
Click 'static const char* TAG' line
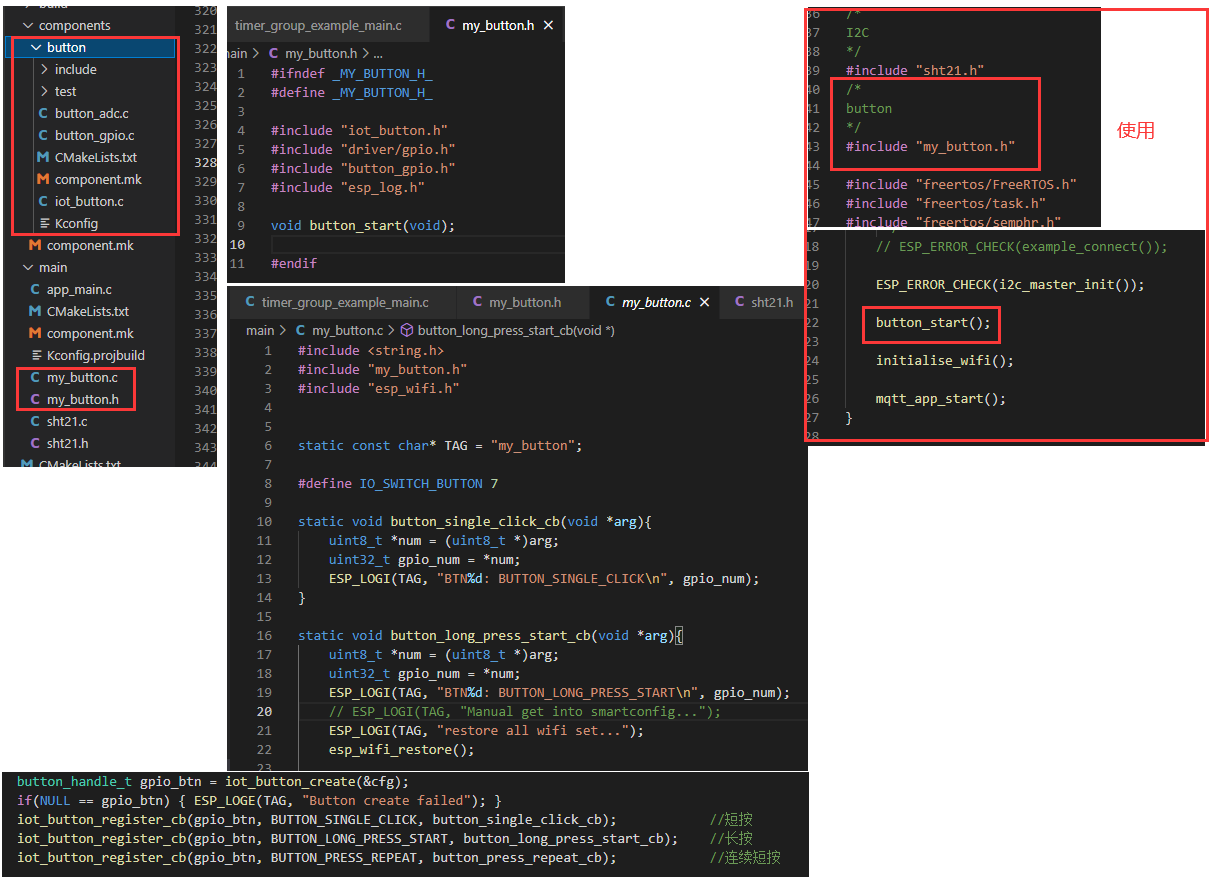click(x=440, y=445)
